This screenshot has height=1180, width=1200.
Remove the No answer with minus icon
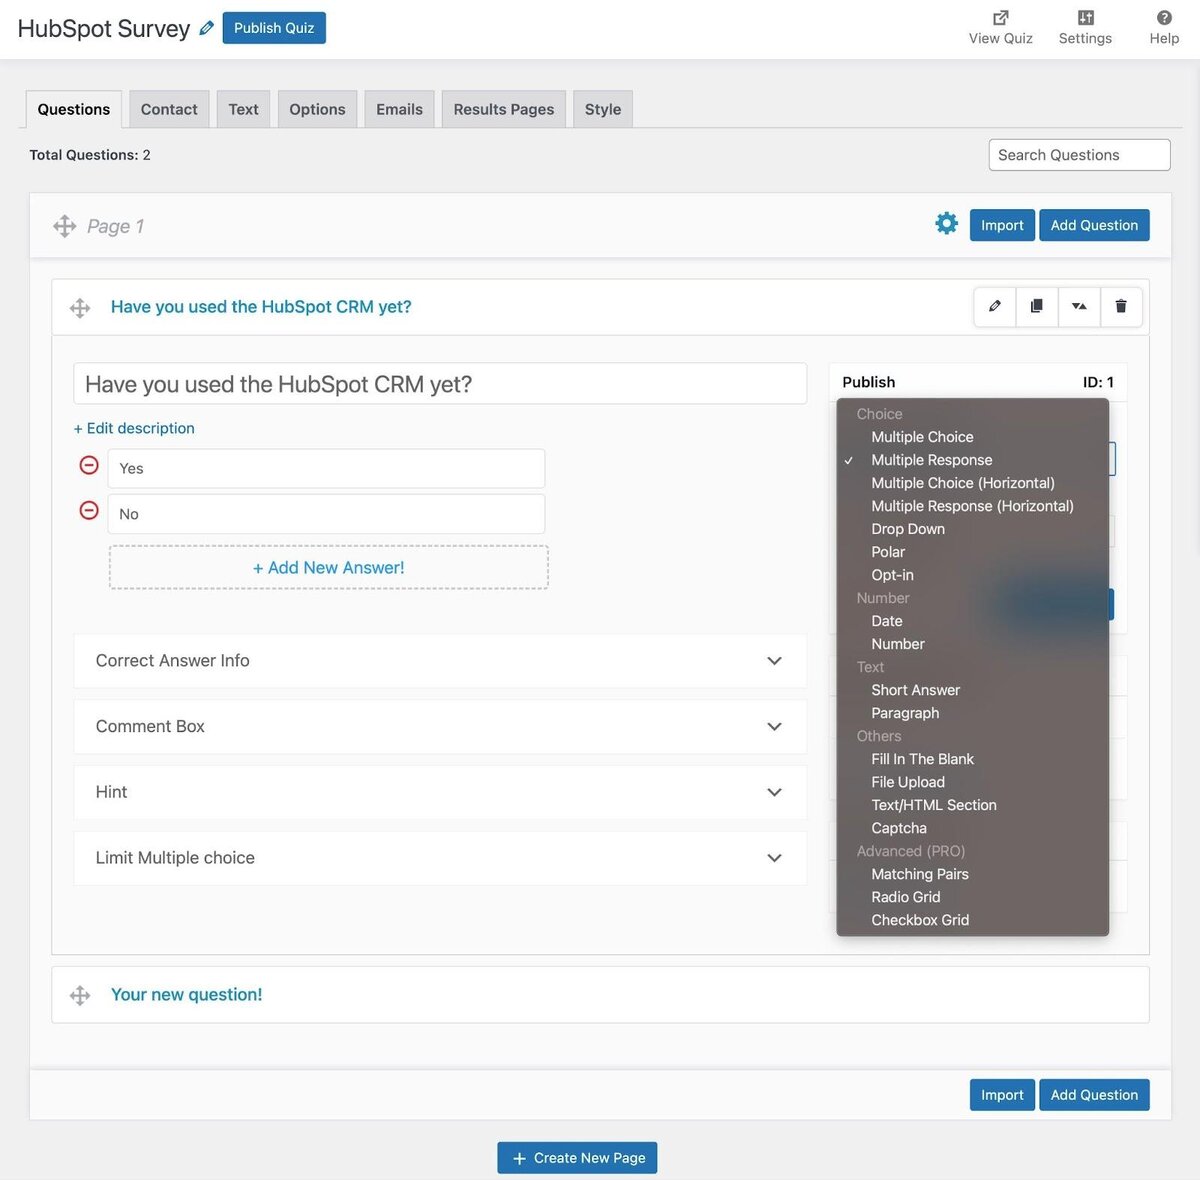[x=89, y=510]
